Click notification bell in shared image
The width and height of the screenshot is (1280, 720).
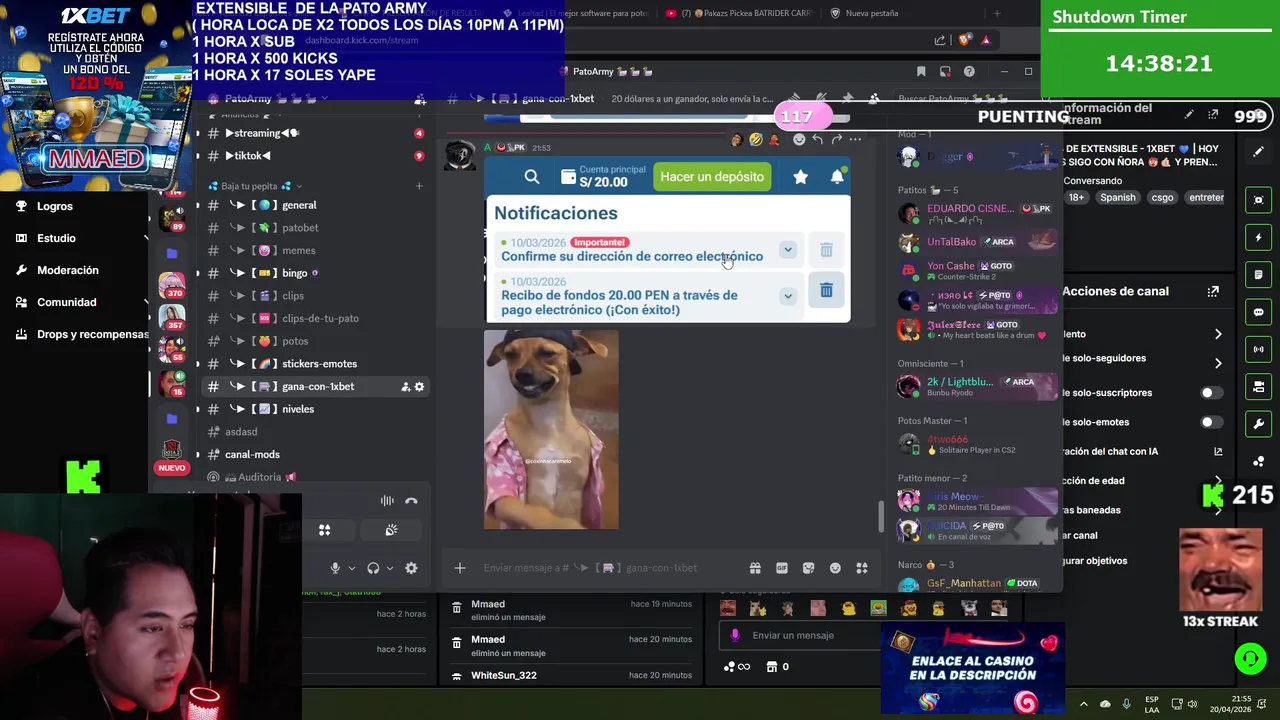coord(837,177)
